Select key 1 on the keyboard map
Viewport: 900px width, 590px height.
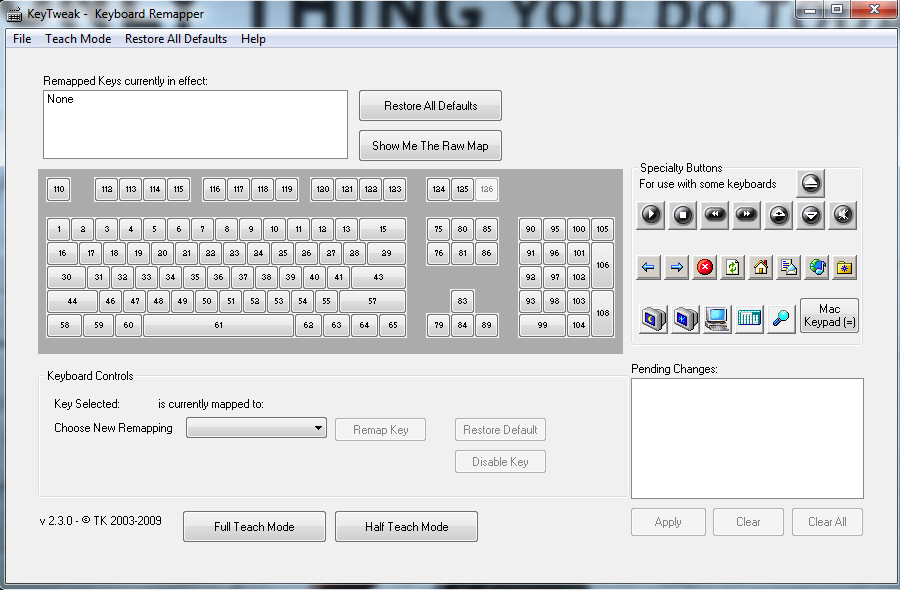(x=59, y=230)
